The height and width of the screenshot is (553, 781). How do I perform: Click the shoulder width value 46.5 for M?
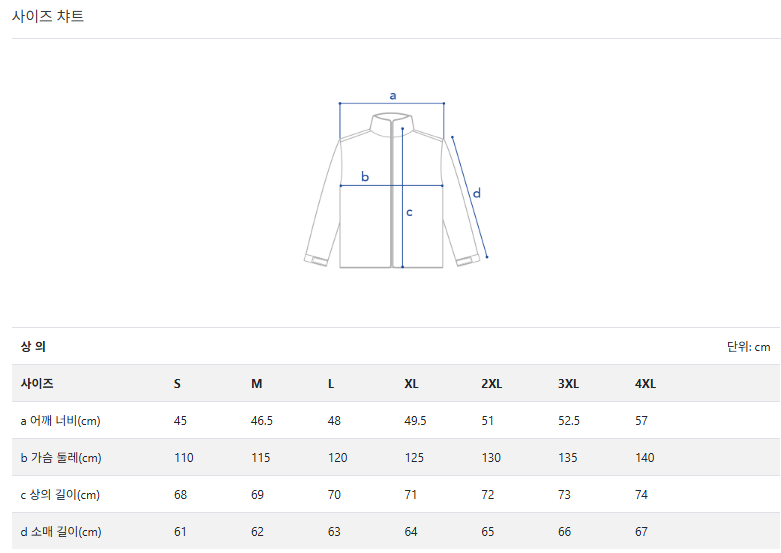coord(262,421)
